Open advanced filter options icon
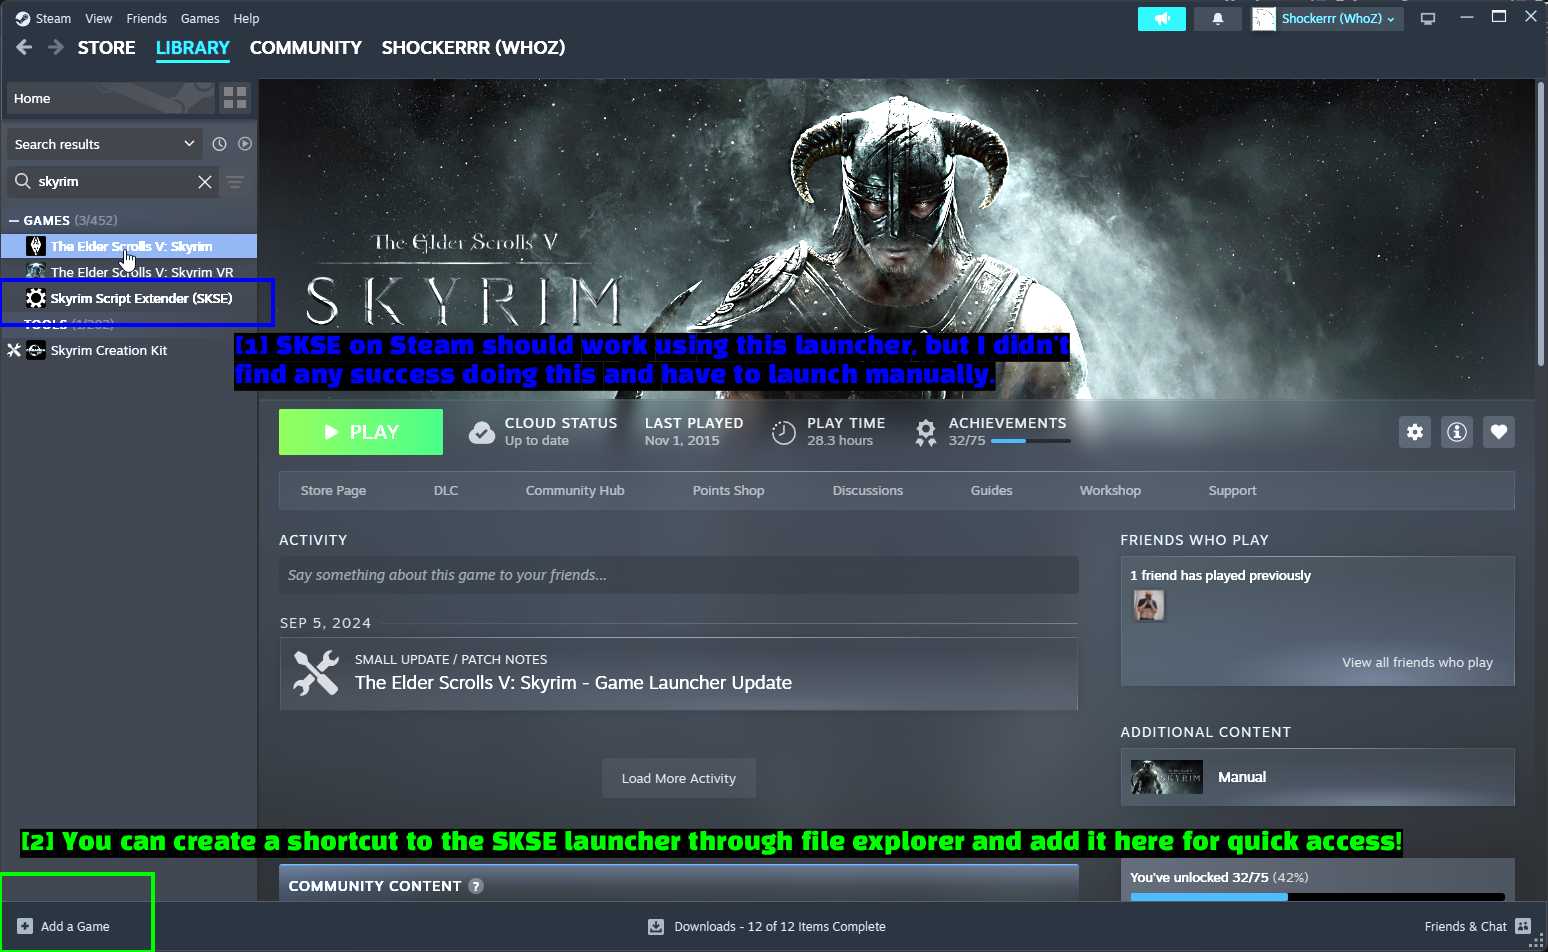1548x952 pixels. click(x=235, y=182)
